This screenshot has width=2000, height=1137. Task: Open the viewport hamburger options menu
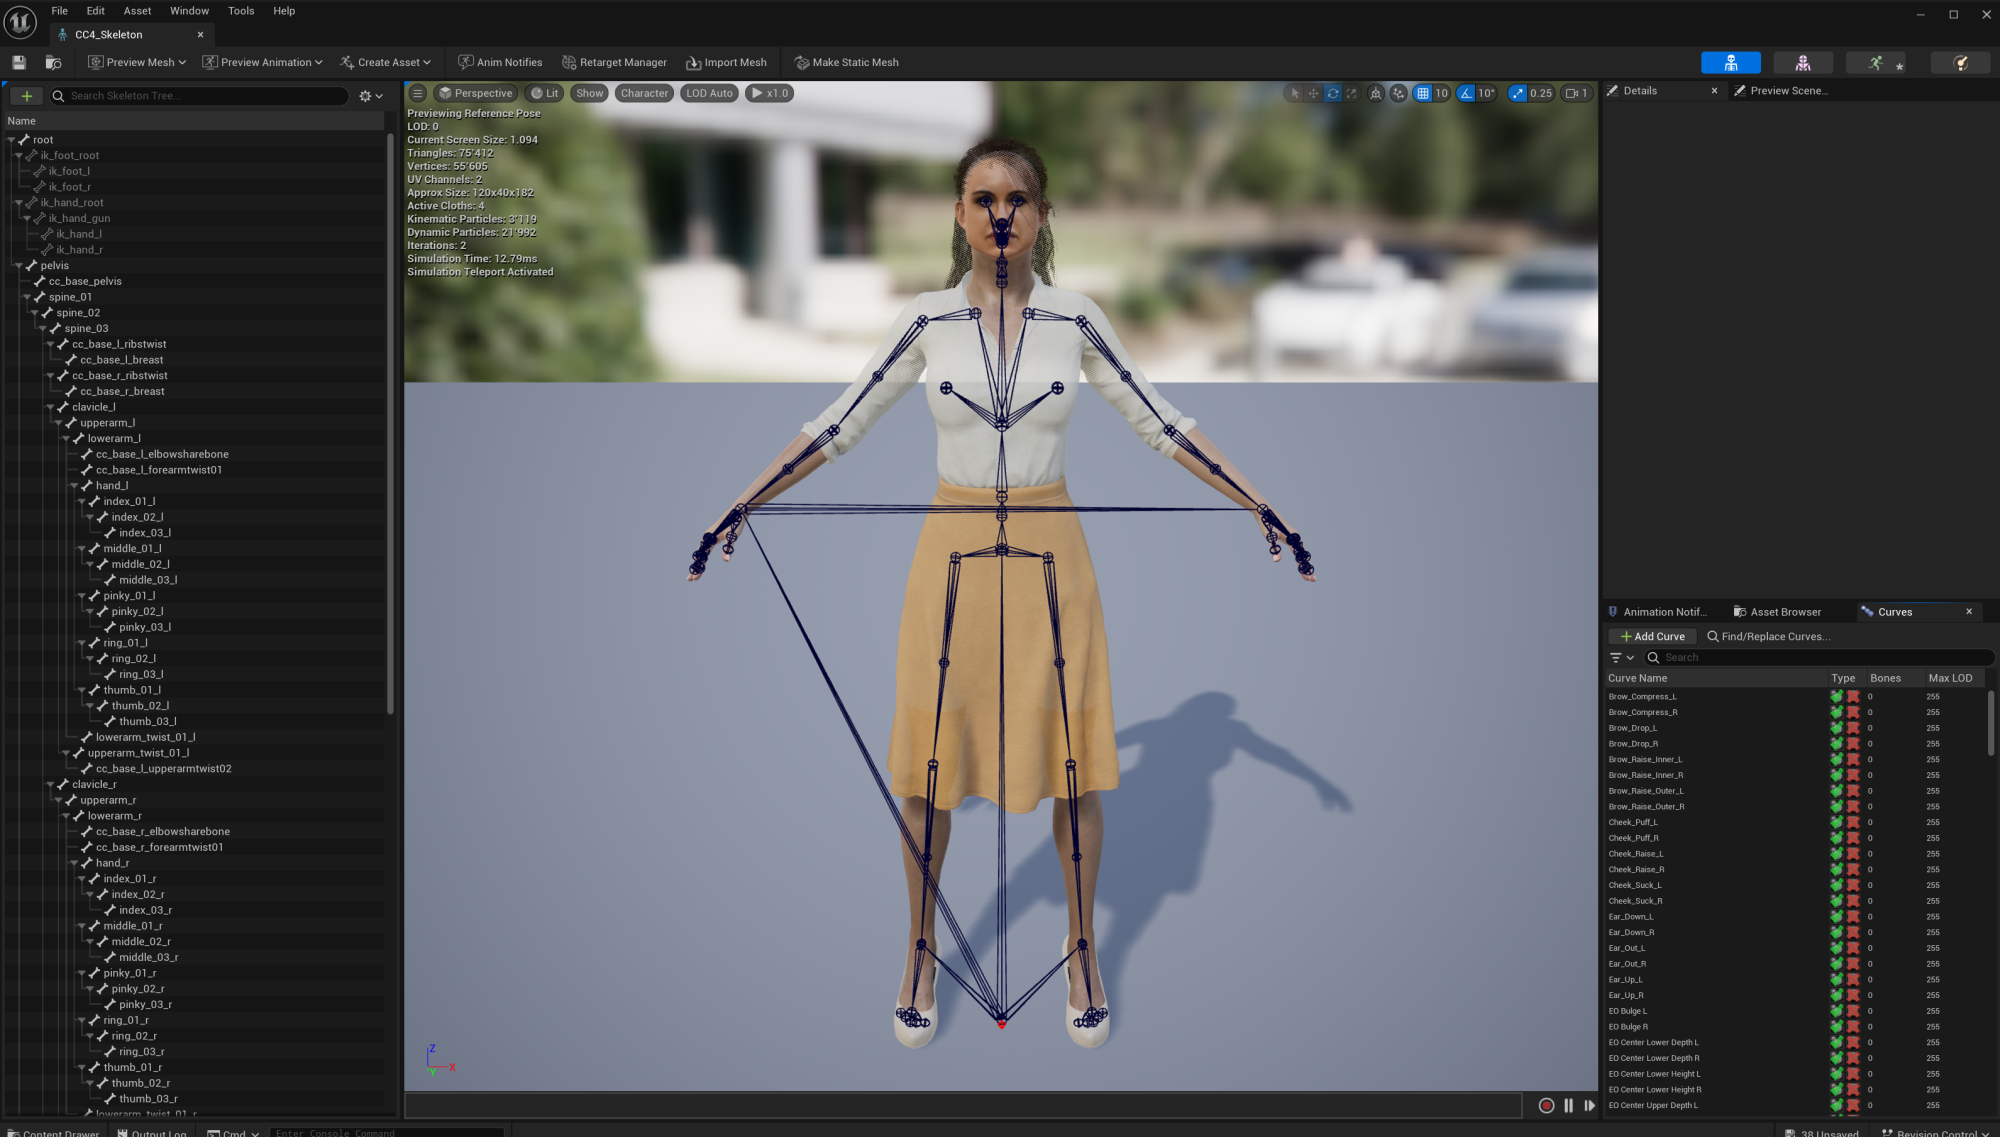(418, 93)
